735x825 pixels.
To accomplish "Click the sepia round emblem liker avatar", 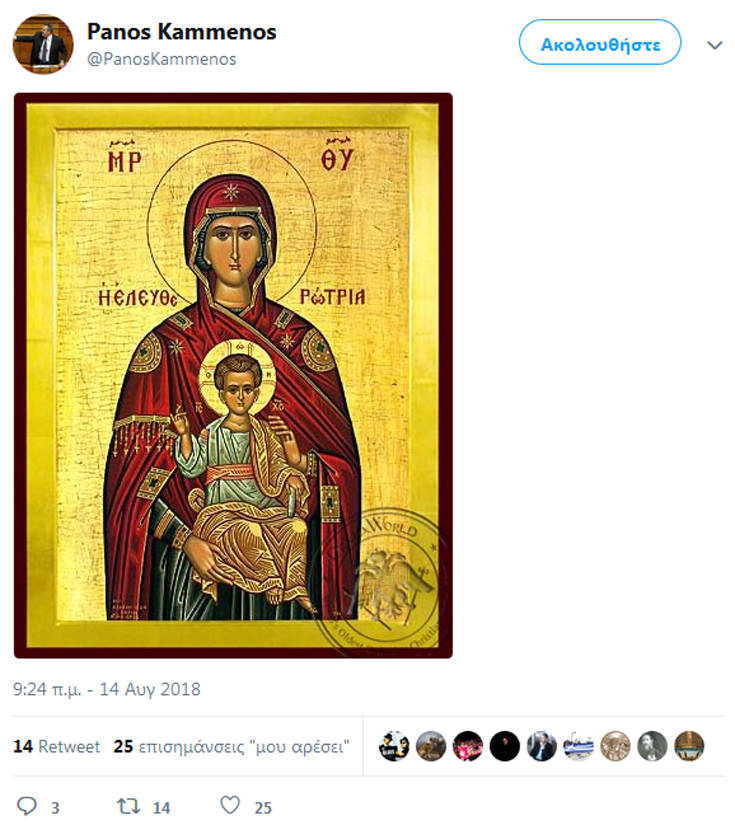I will 615,746.
